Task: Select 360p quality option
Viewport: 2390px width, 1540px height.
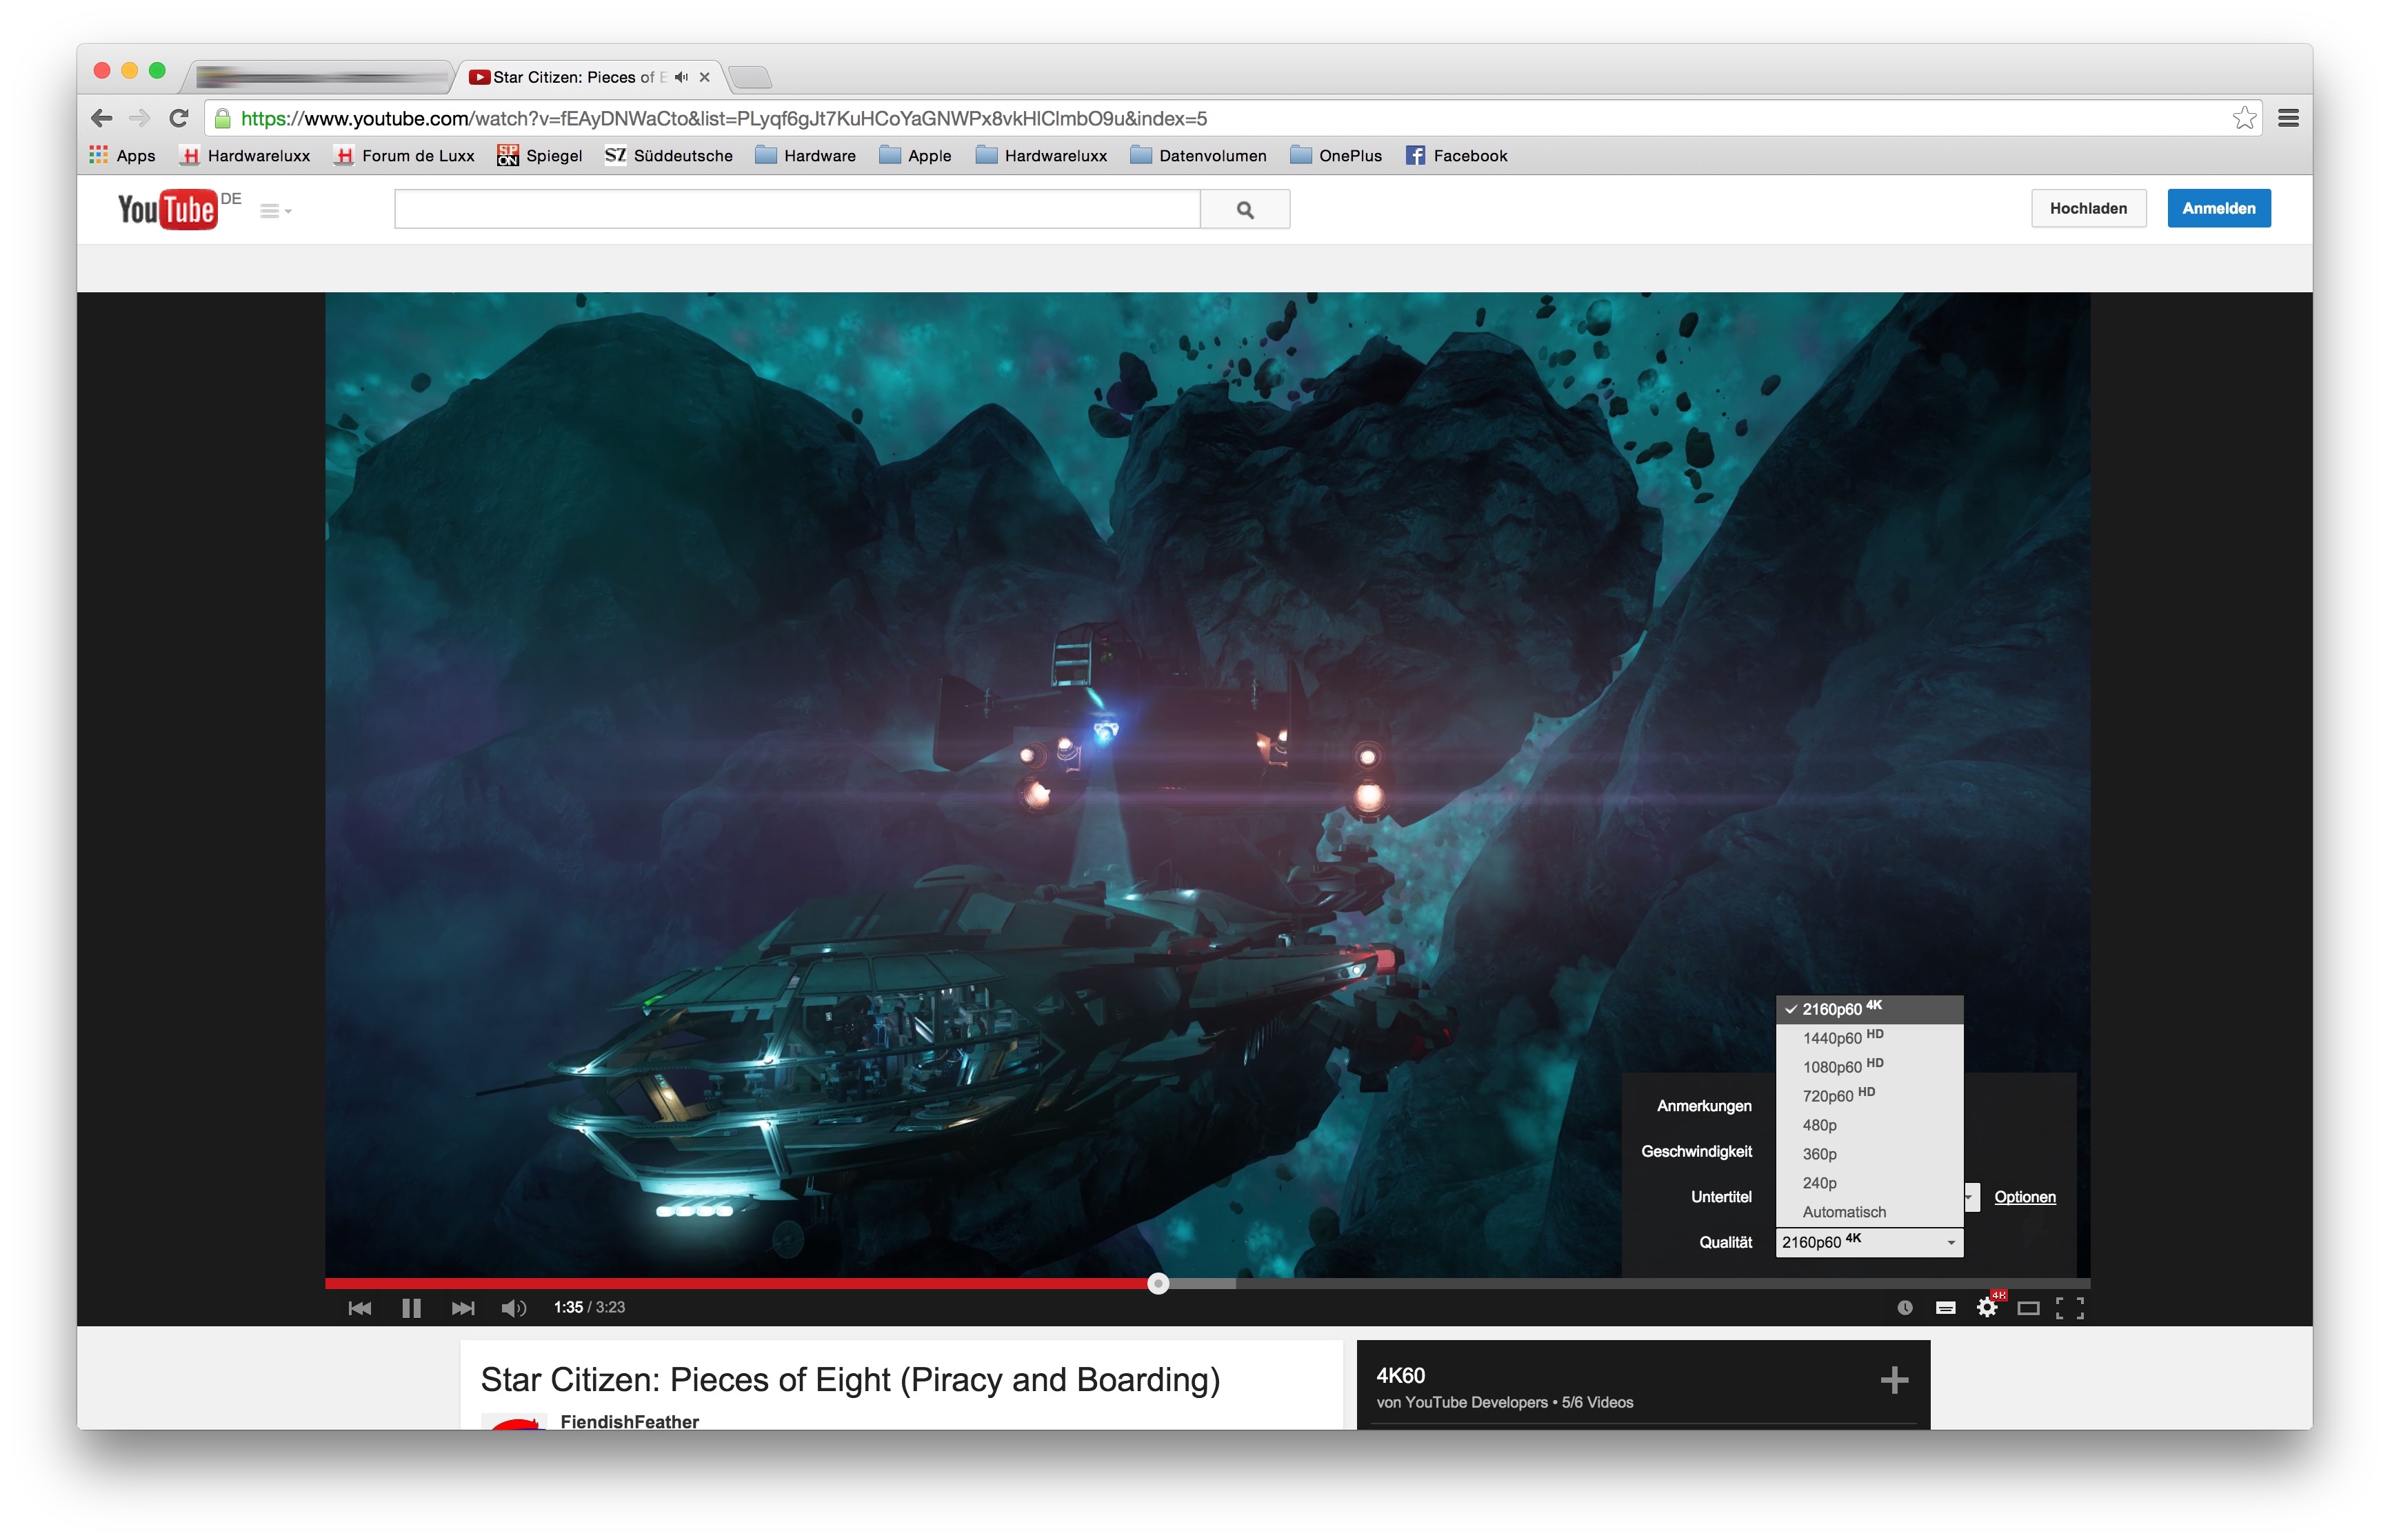Action: point(1869,1154)
